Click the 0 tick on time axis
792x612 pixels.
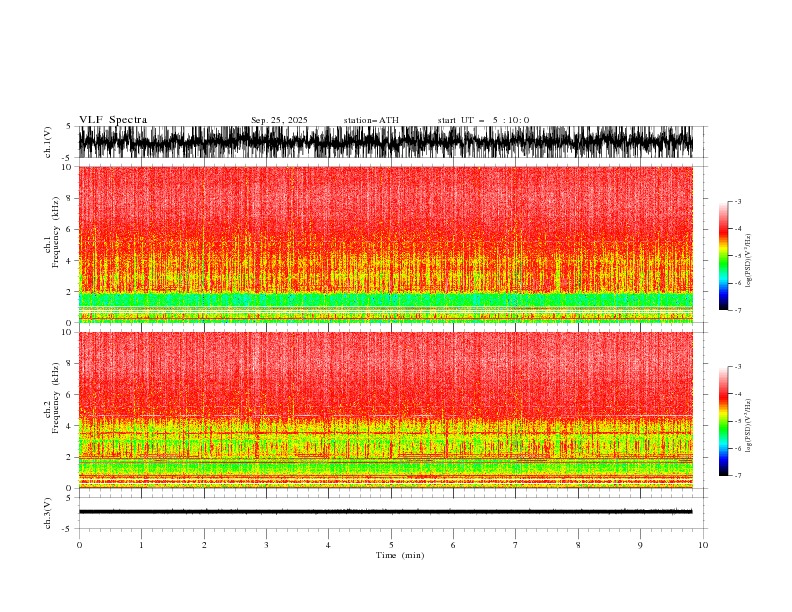pos(79,545)
